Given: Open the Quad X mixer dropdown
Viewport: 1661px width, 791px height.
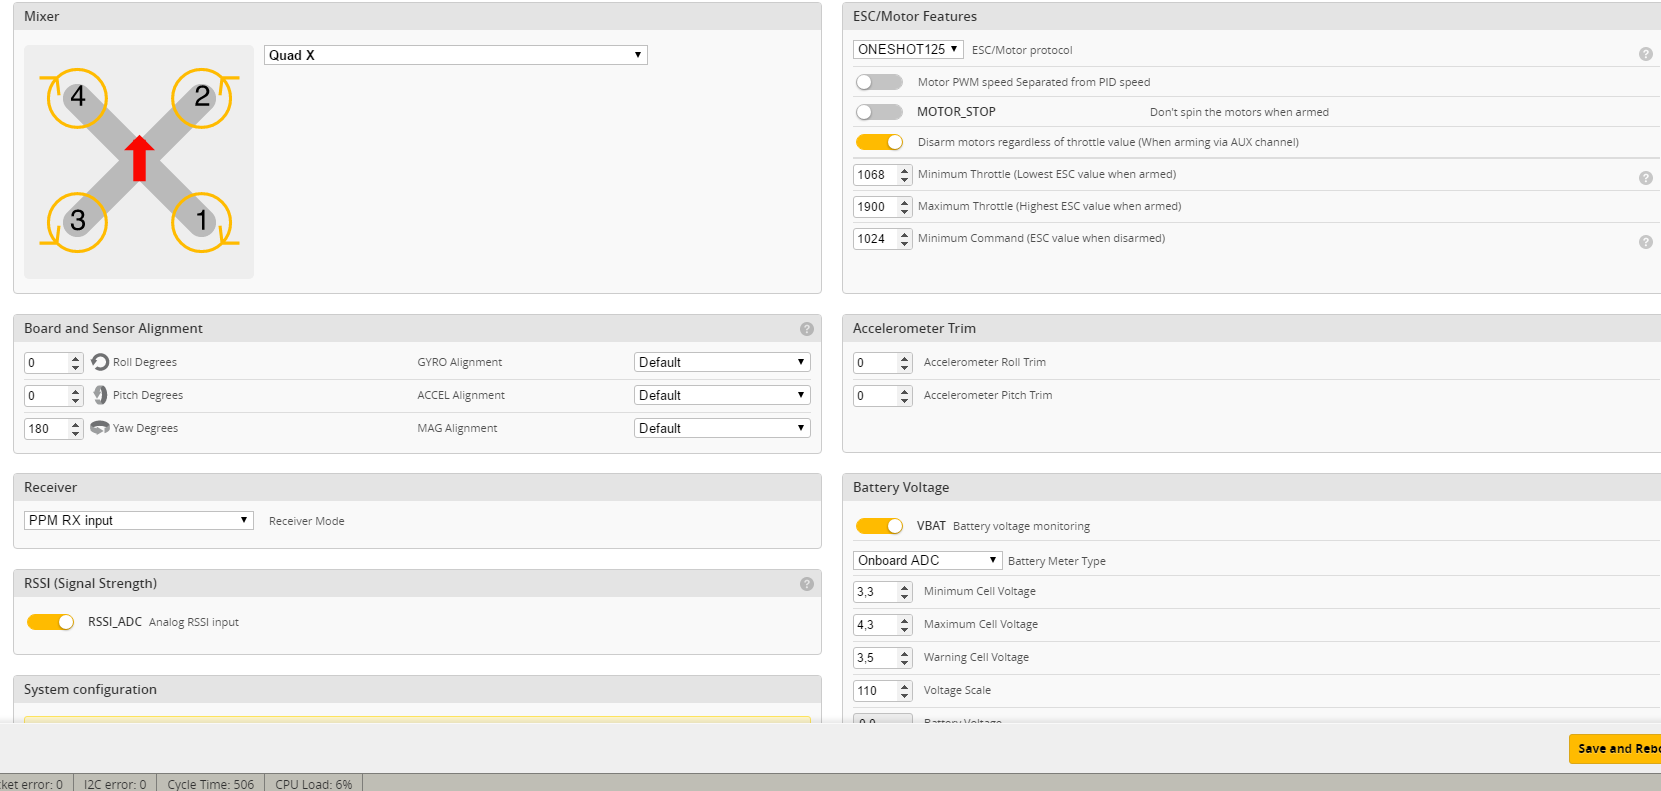Looking at the screenshot, I should [x=455, y=55].
